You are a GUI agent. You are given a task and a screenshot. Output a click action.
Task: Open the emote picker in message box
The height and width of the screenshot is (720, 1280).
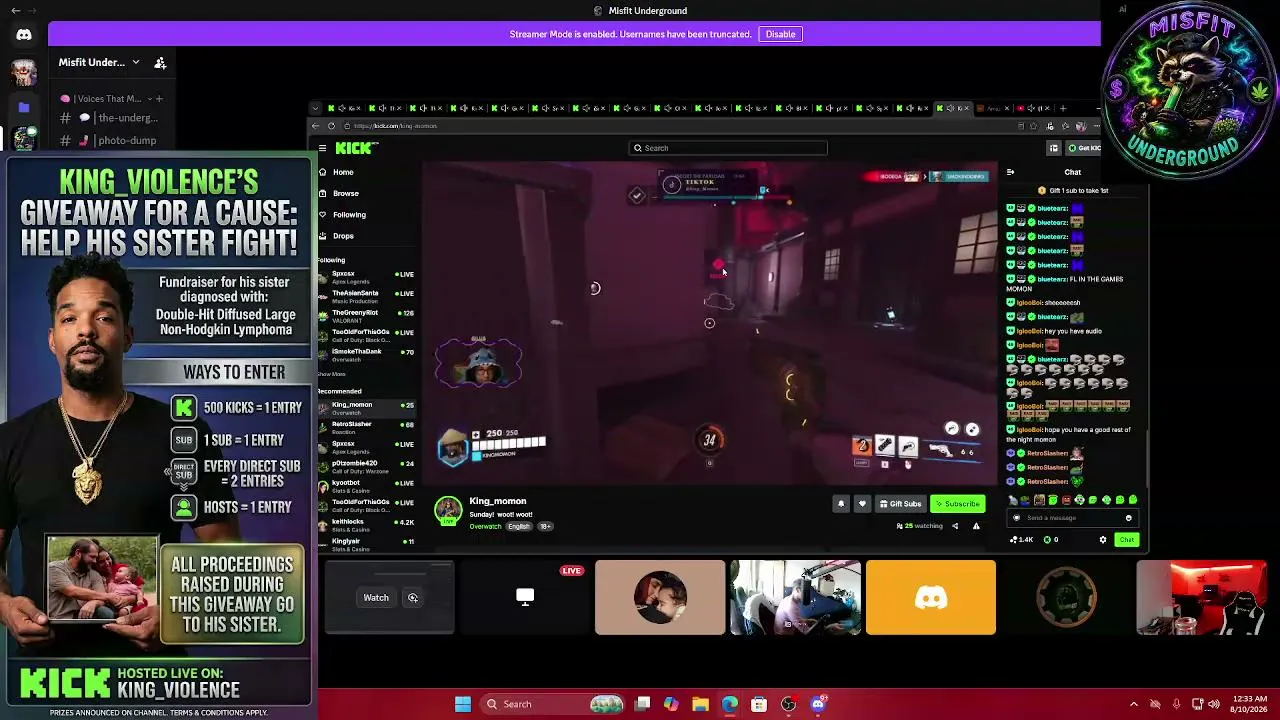1128,518
